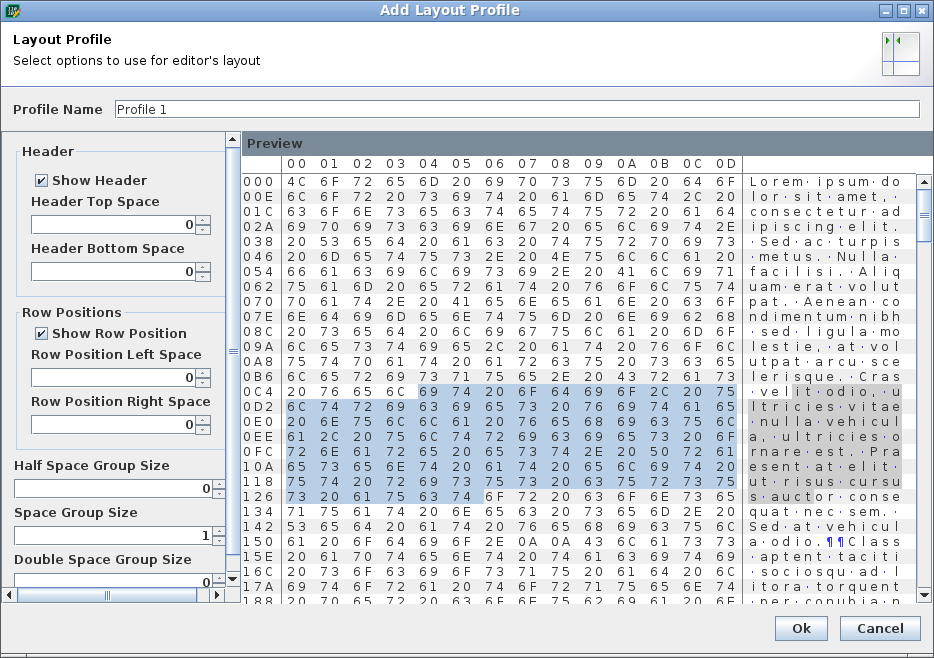Click the Cancel button
This screenshot has height=658, width=934.
tap(880, 628)
